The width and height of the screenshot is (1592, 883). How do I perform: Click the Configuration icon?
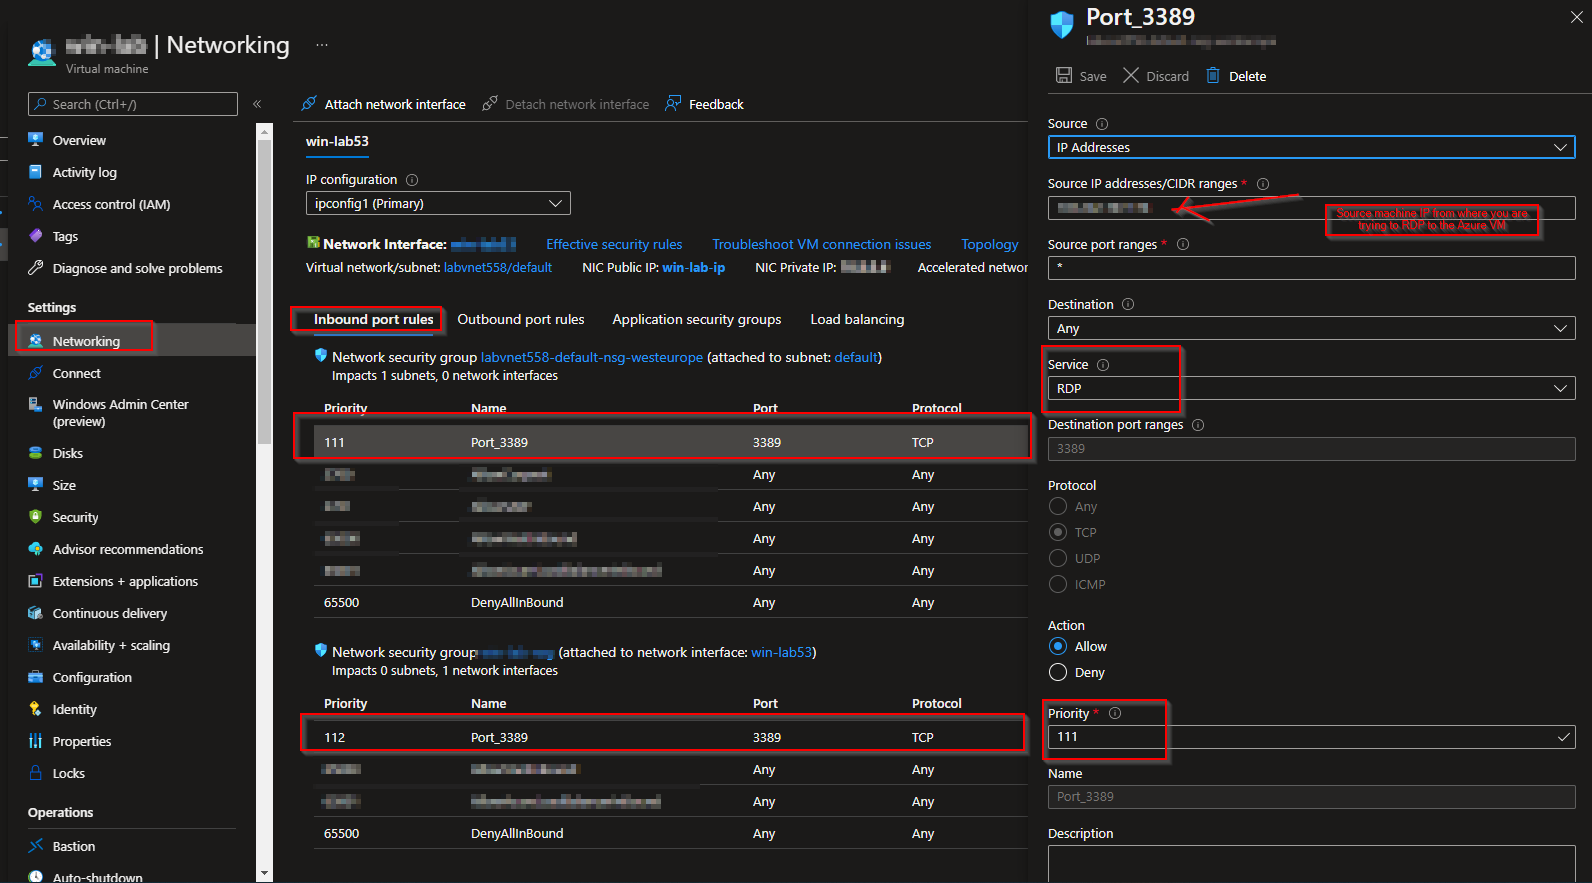36,677
